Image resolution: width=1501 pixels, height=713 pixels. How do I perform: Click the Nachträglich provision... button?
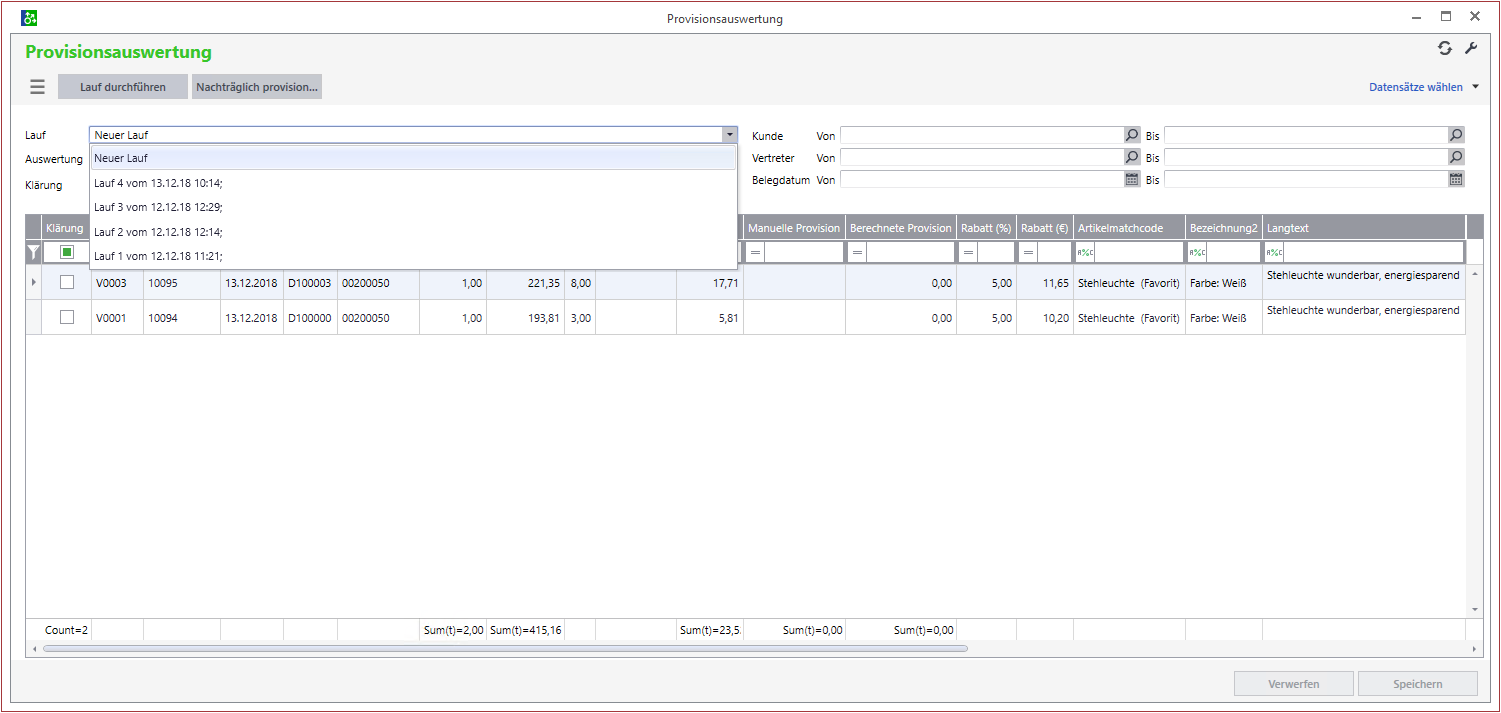[257, 87]
